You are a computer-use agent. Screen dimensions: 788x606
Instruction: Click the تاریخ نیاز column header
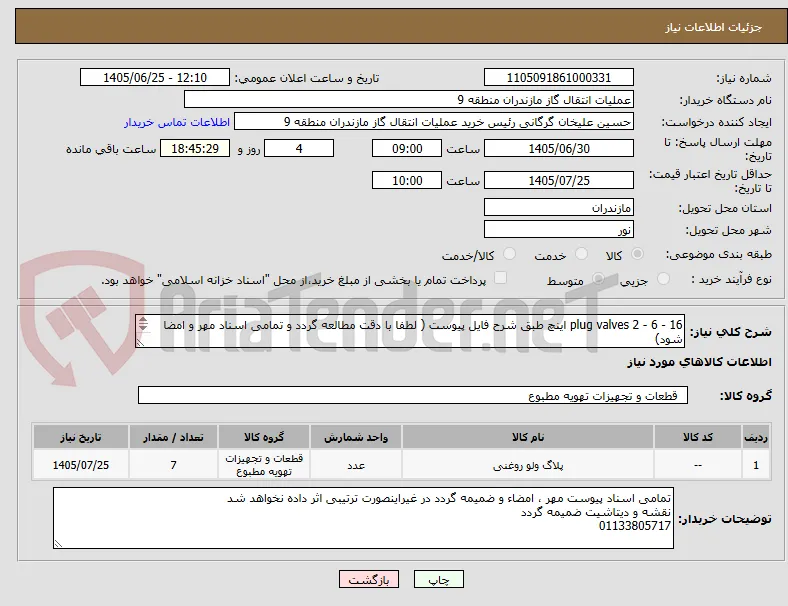(x=81, y=437)
